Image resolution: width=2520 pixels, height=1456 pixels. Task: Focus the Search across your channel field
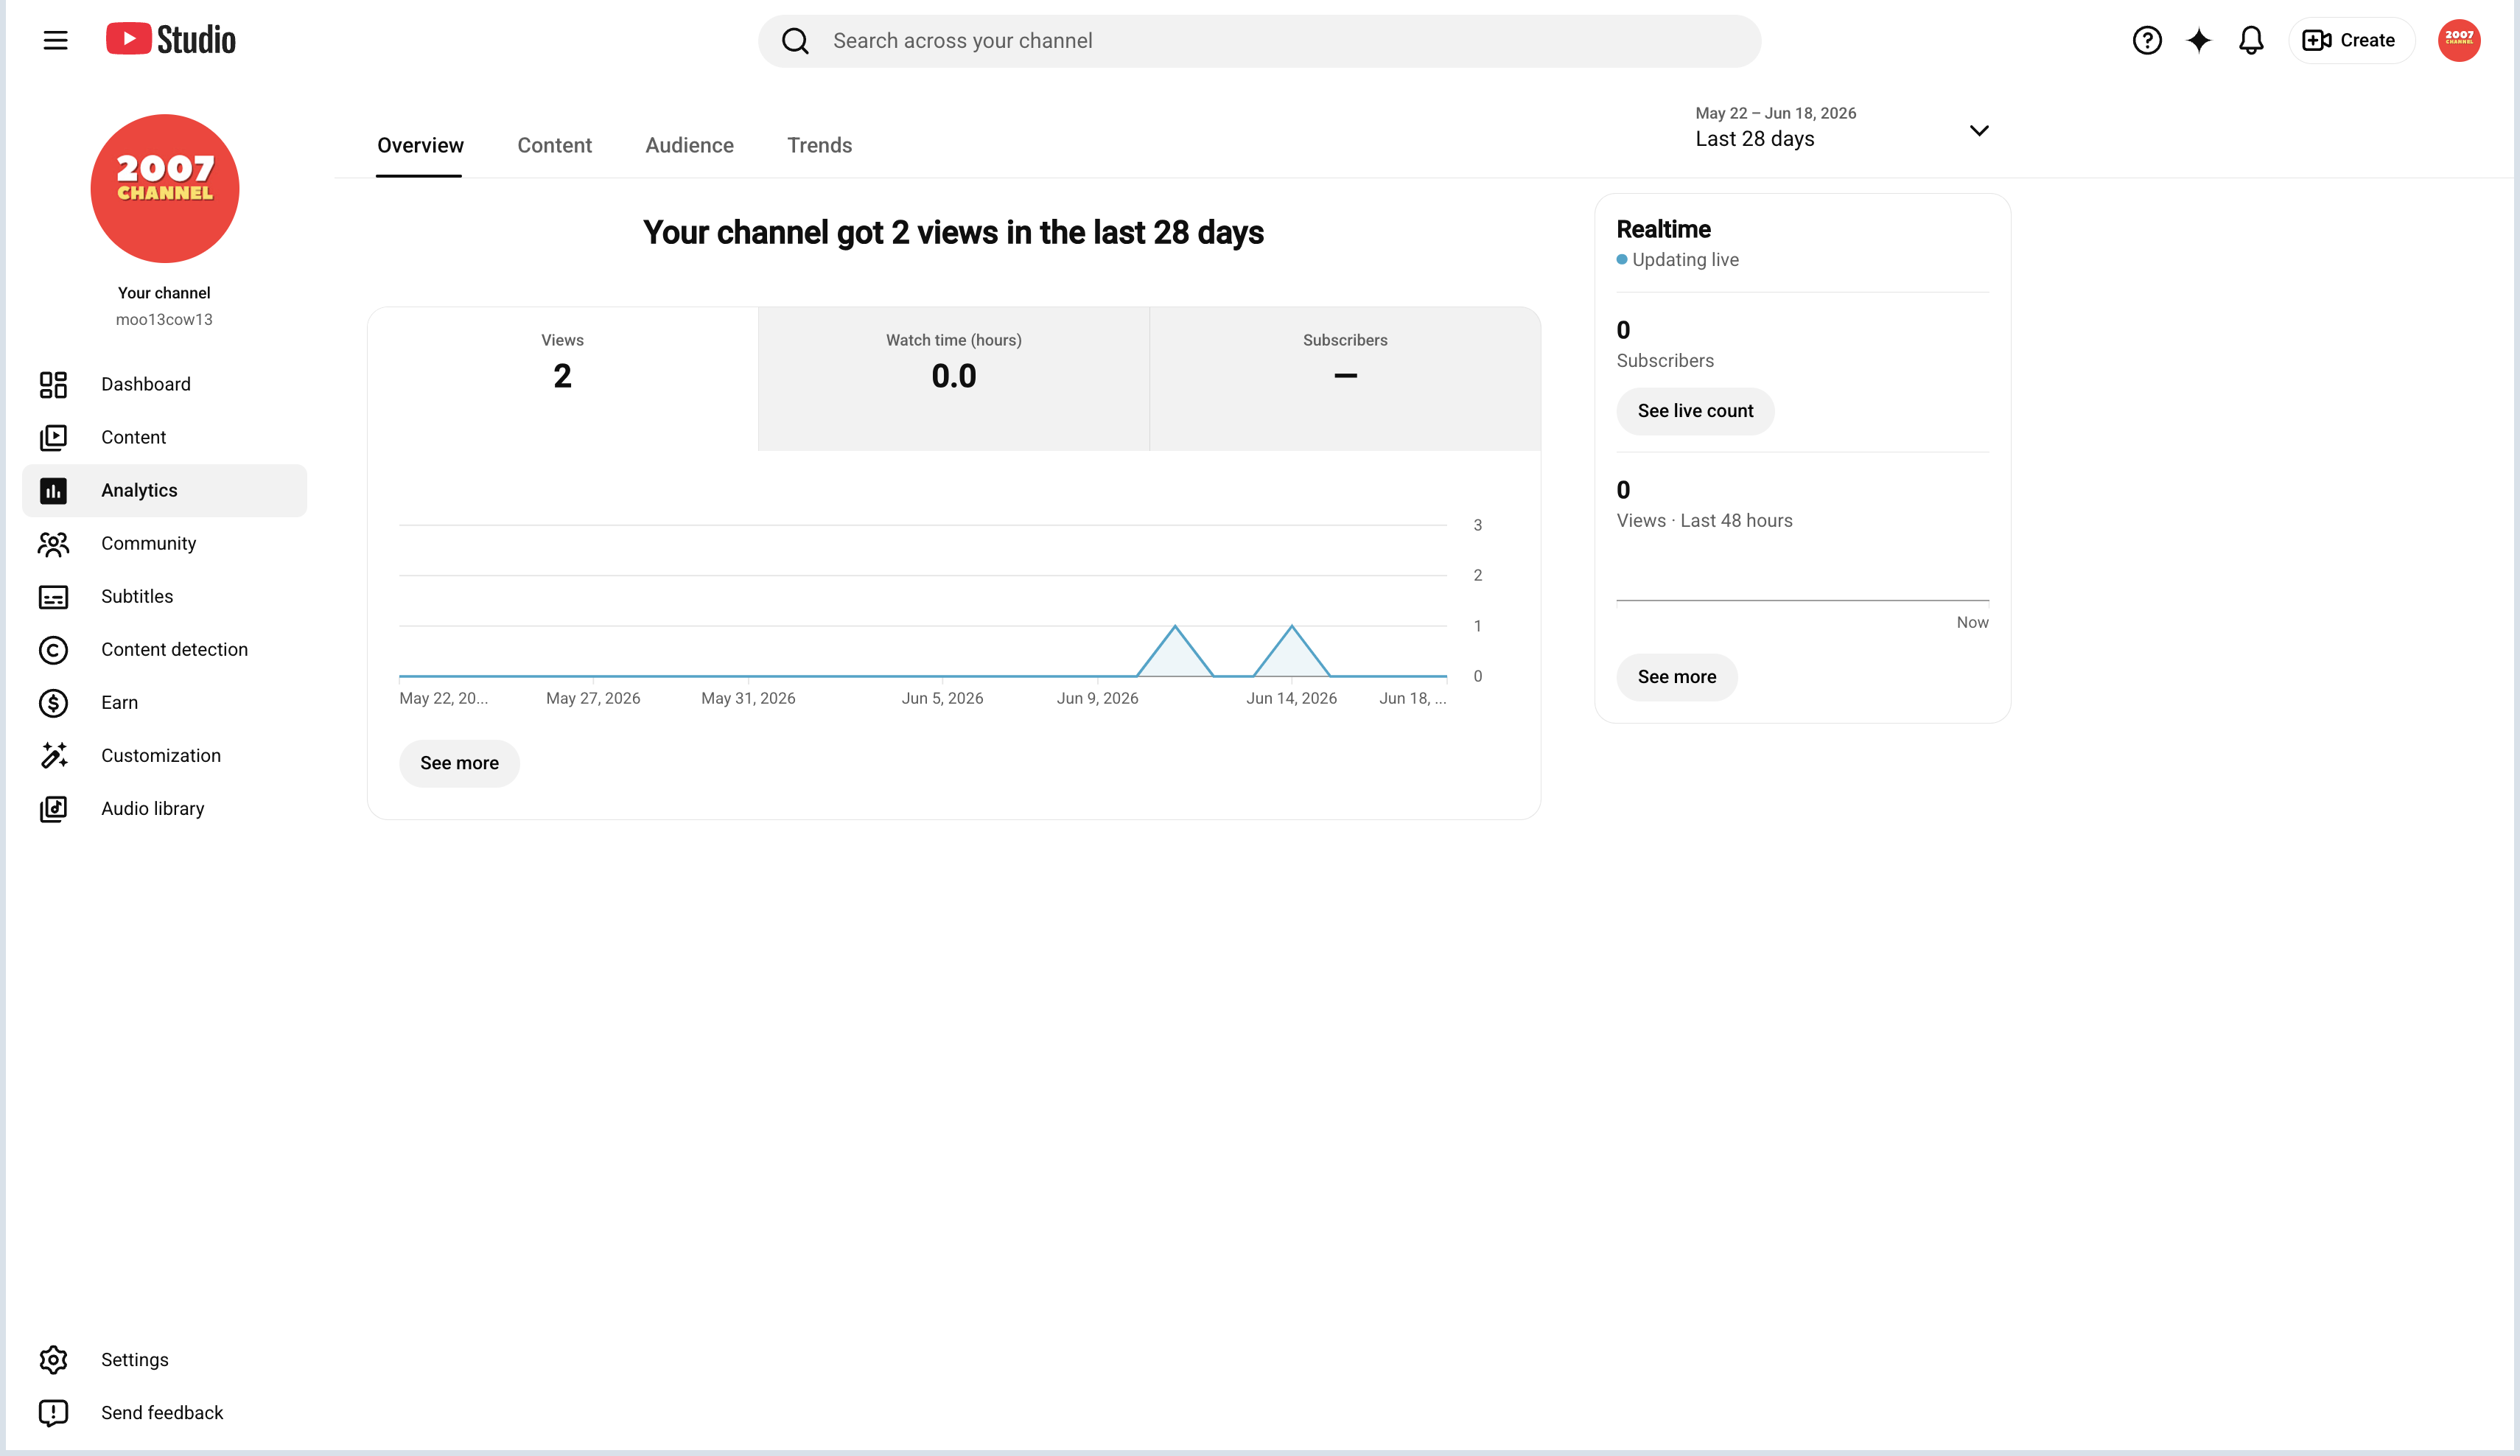point(1259,41)
